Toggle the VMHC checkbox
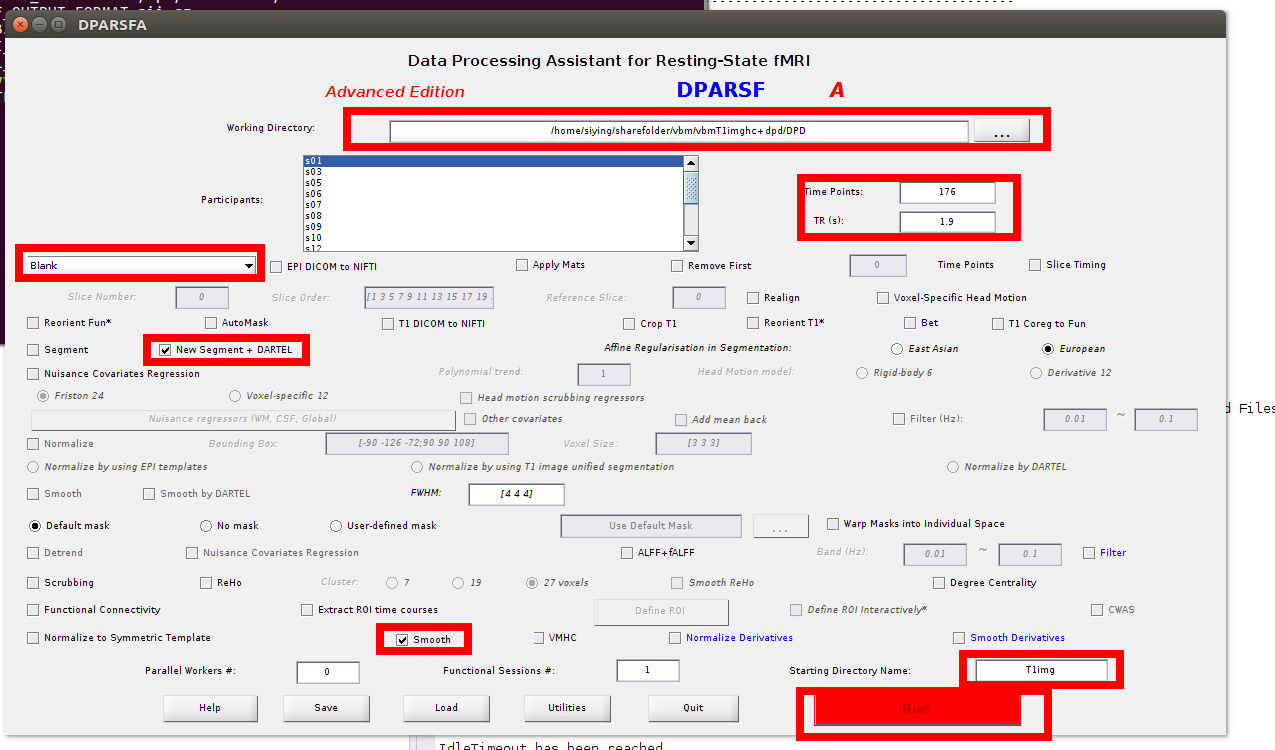1275x750 pixels. [x=540, y=638]
